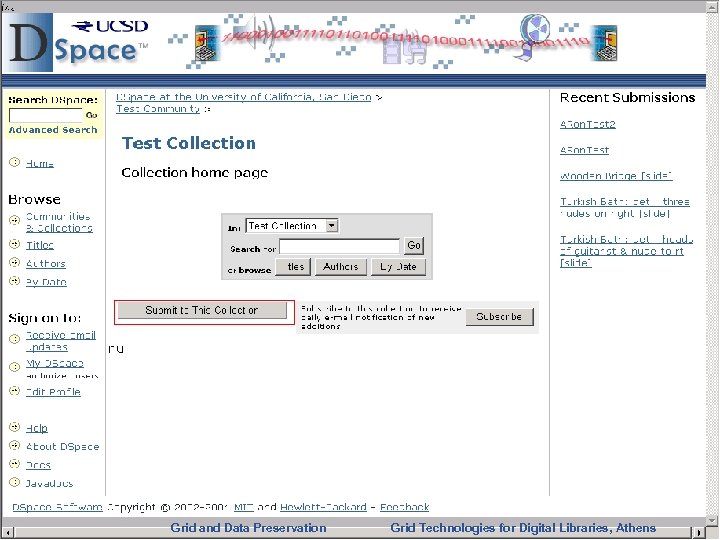The width and height of the screenshot is (720, 540).
Task: Click the Test Collection heading
Action: pyautogui.click(x=188, y=143)
